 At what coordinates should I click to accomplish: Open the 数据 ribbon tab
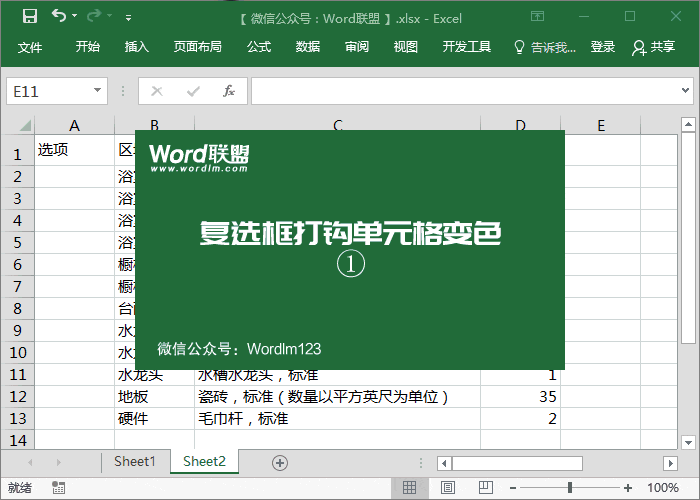[308, 47]
